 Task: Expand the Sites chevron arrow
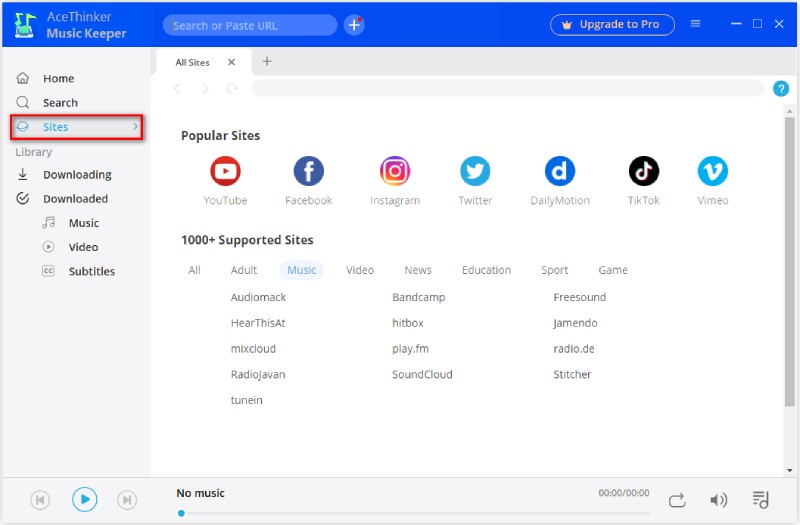[135, 126]
